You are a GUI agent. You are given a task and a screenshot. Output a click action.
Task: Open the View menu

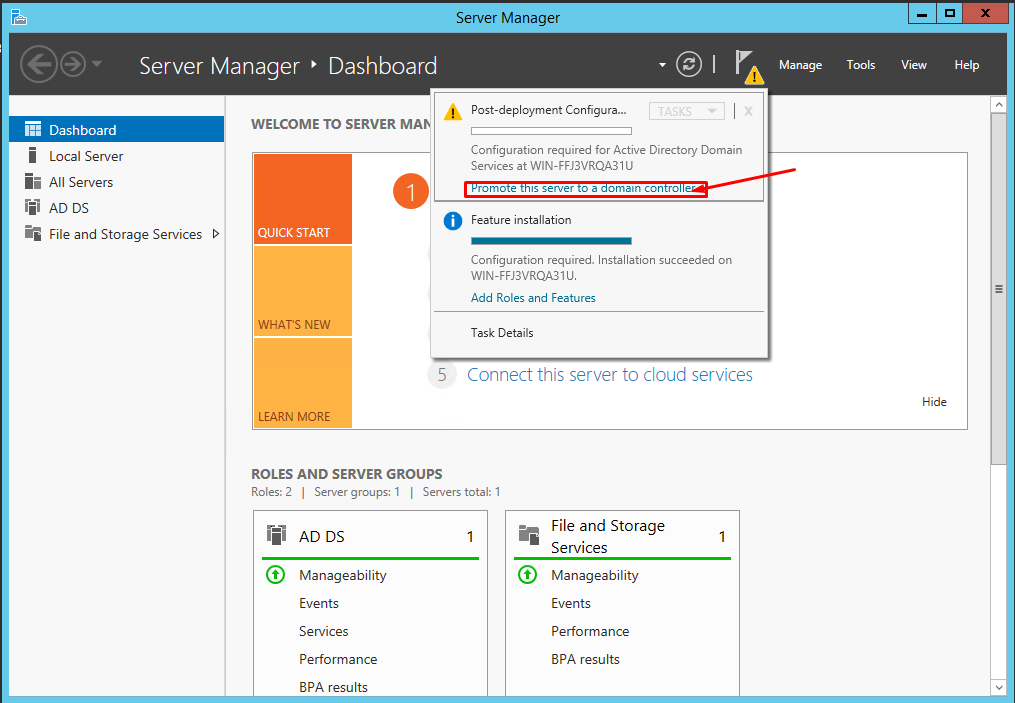pyautogui.click(x=913, y=65)
